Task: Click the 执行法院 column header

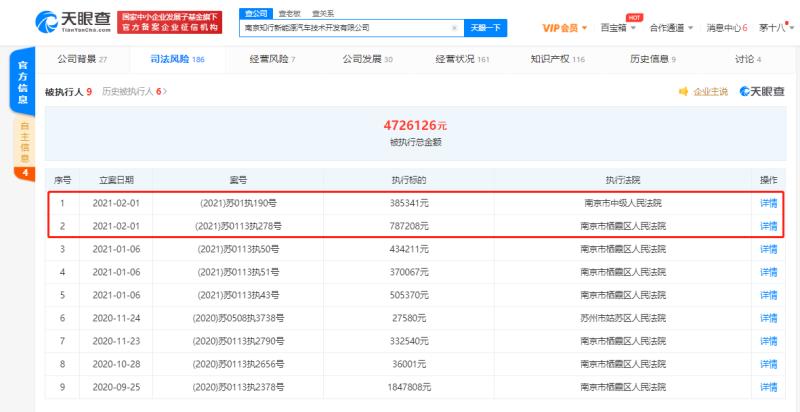Action: 623,180
